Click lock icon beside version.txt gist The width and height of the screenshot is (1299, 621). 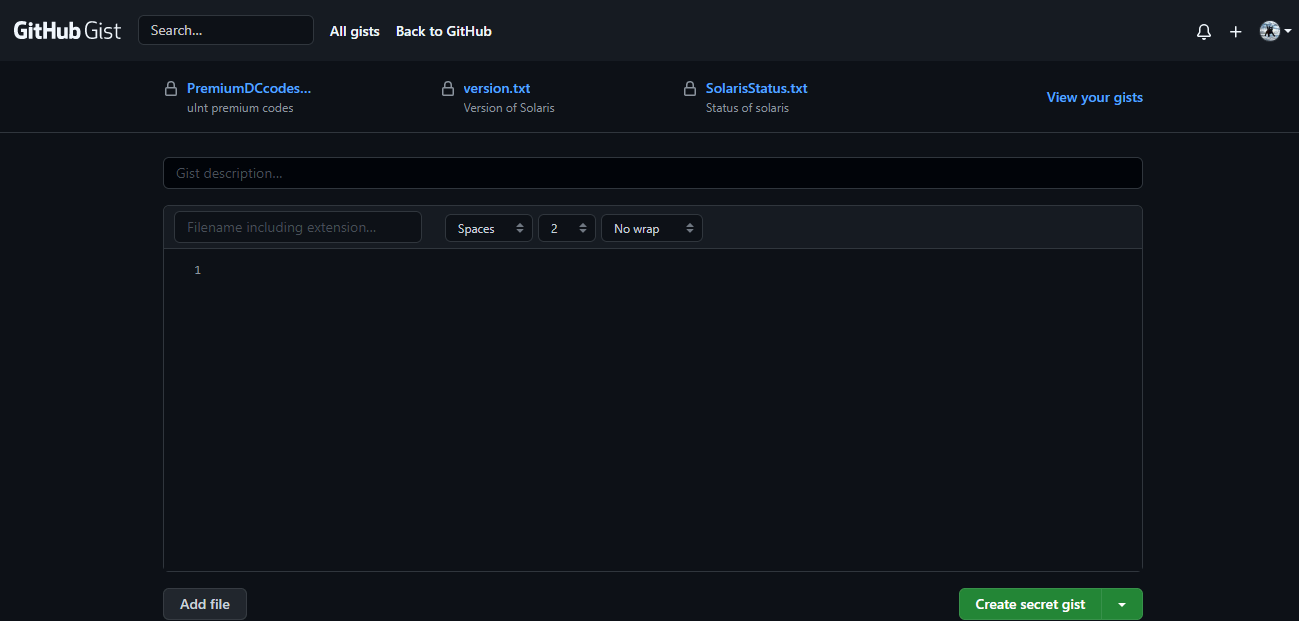click(x=448, y=89)
